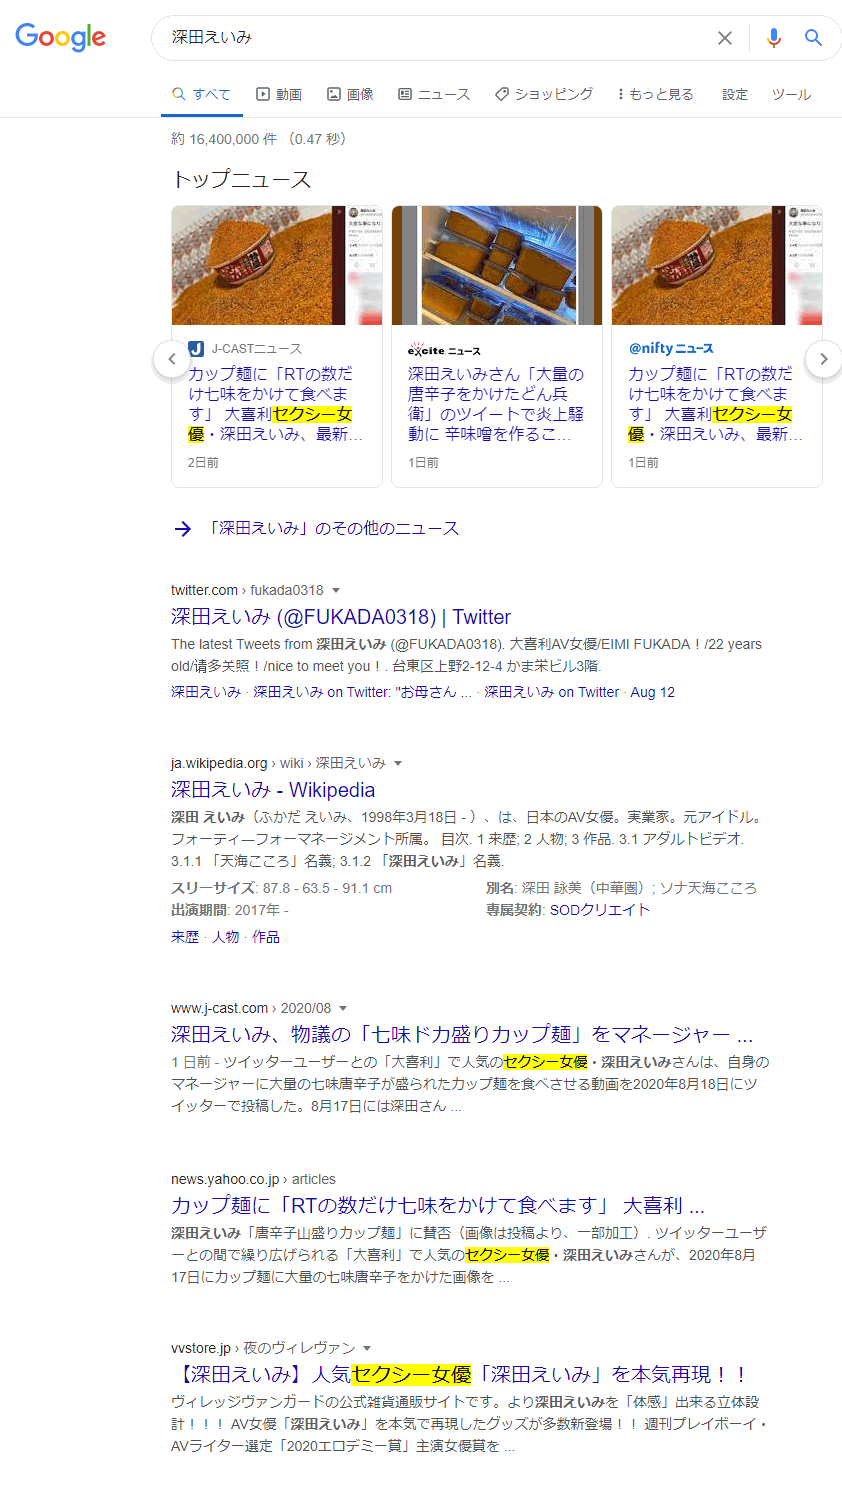This screenshot has height=1503, width=842.
Task: Open J-CAST news card thumbnail image
Action: tap(277, 265)
